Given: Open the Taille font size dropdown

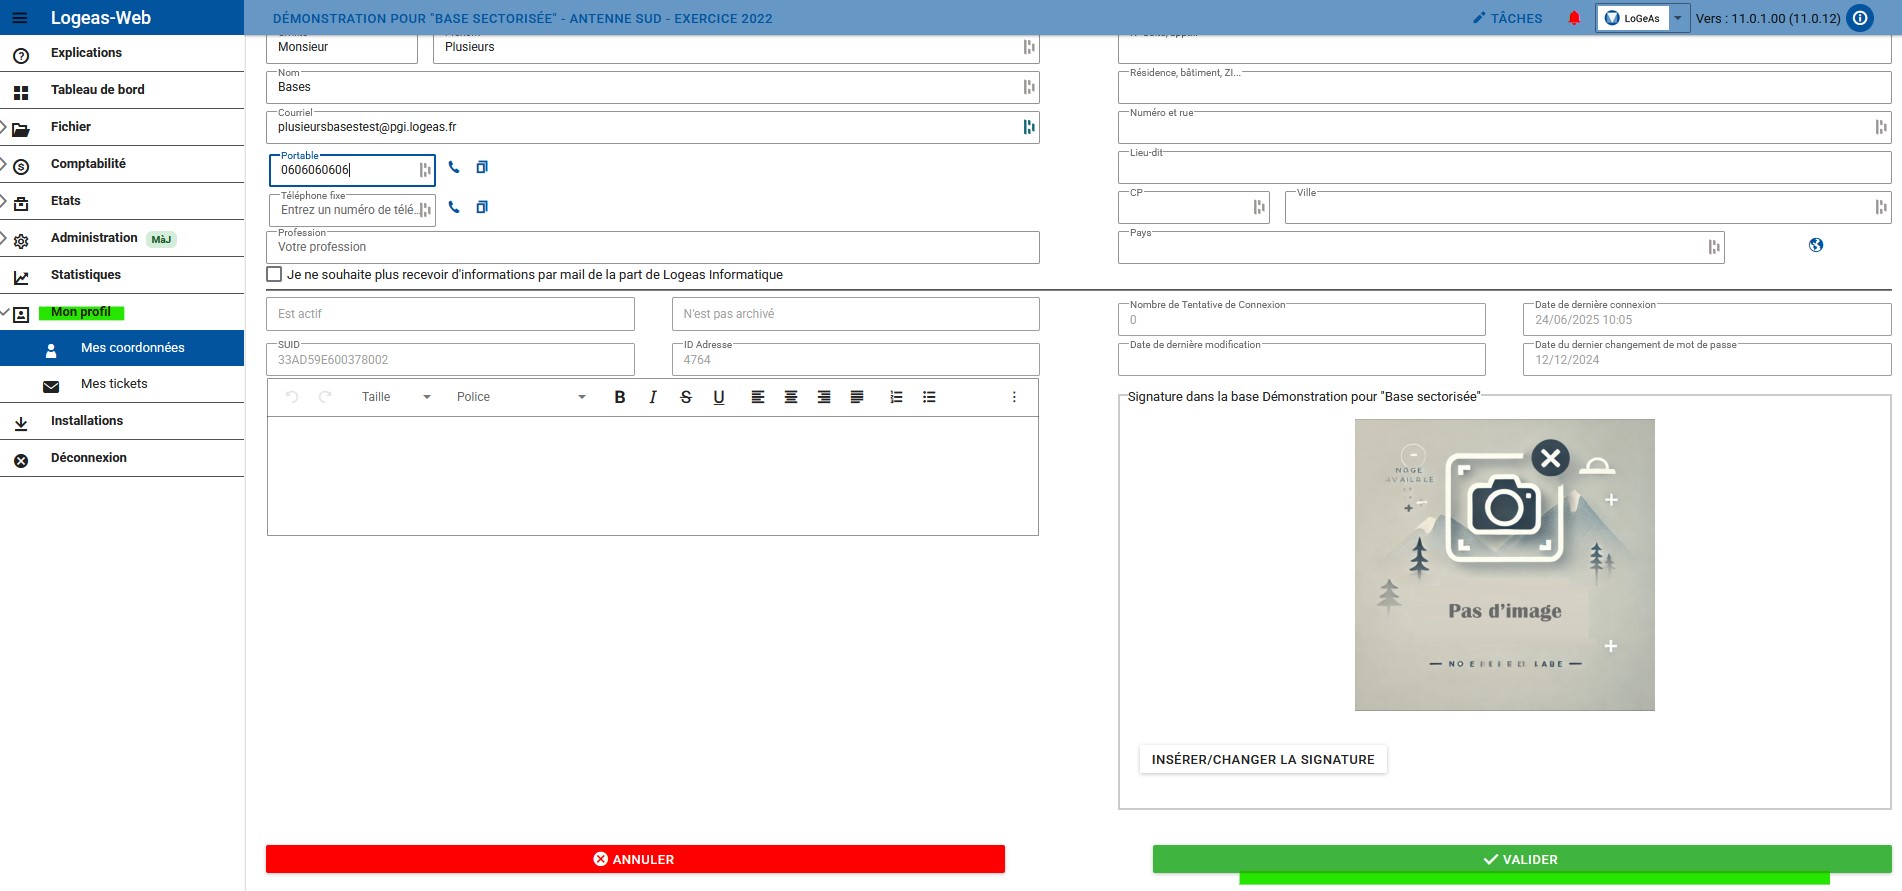Looking at the screenshot, I should pyautogui.click(x=396, y=397).
